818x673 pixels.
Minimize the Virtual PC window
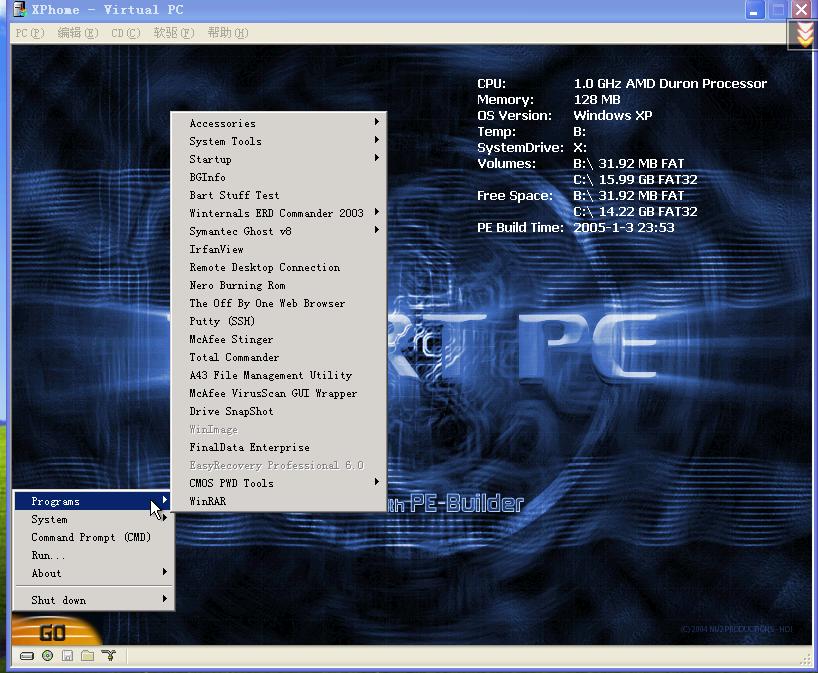pos(754,10)
